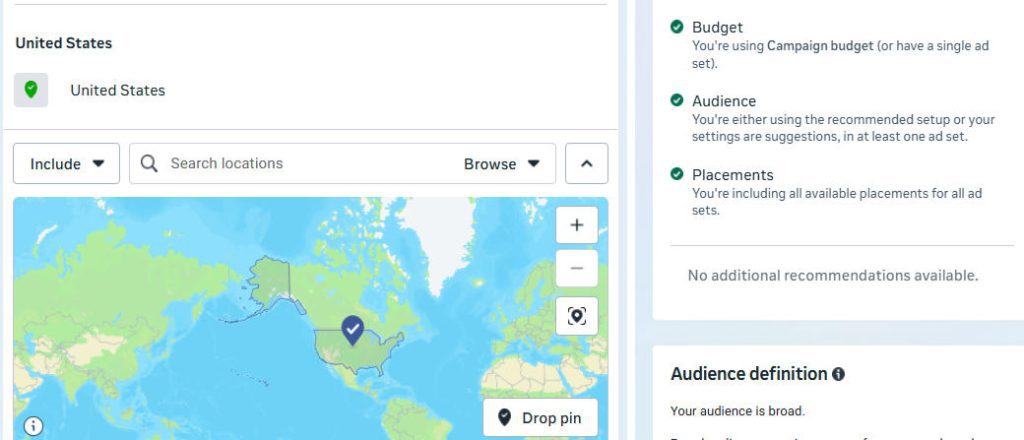The image size is (1024, 440).
Task: Open the Audience definition info tooltip icon
Action: coord(838,374)
